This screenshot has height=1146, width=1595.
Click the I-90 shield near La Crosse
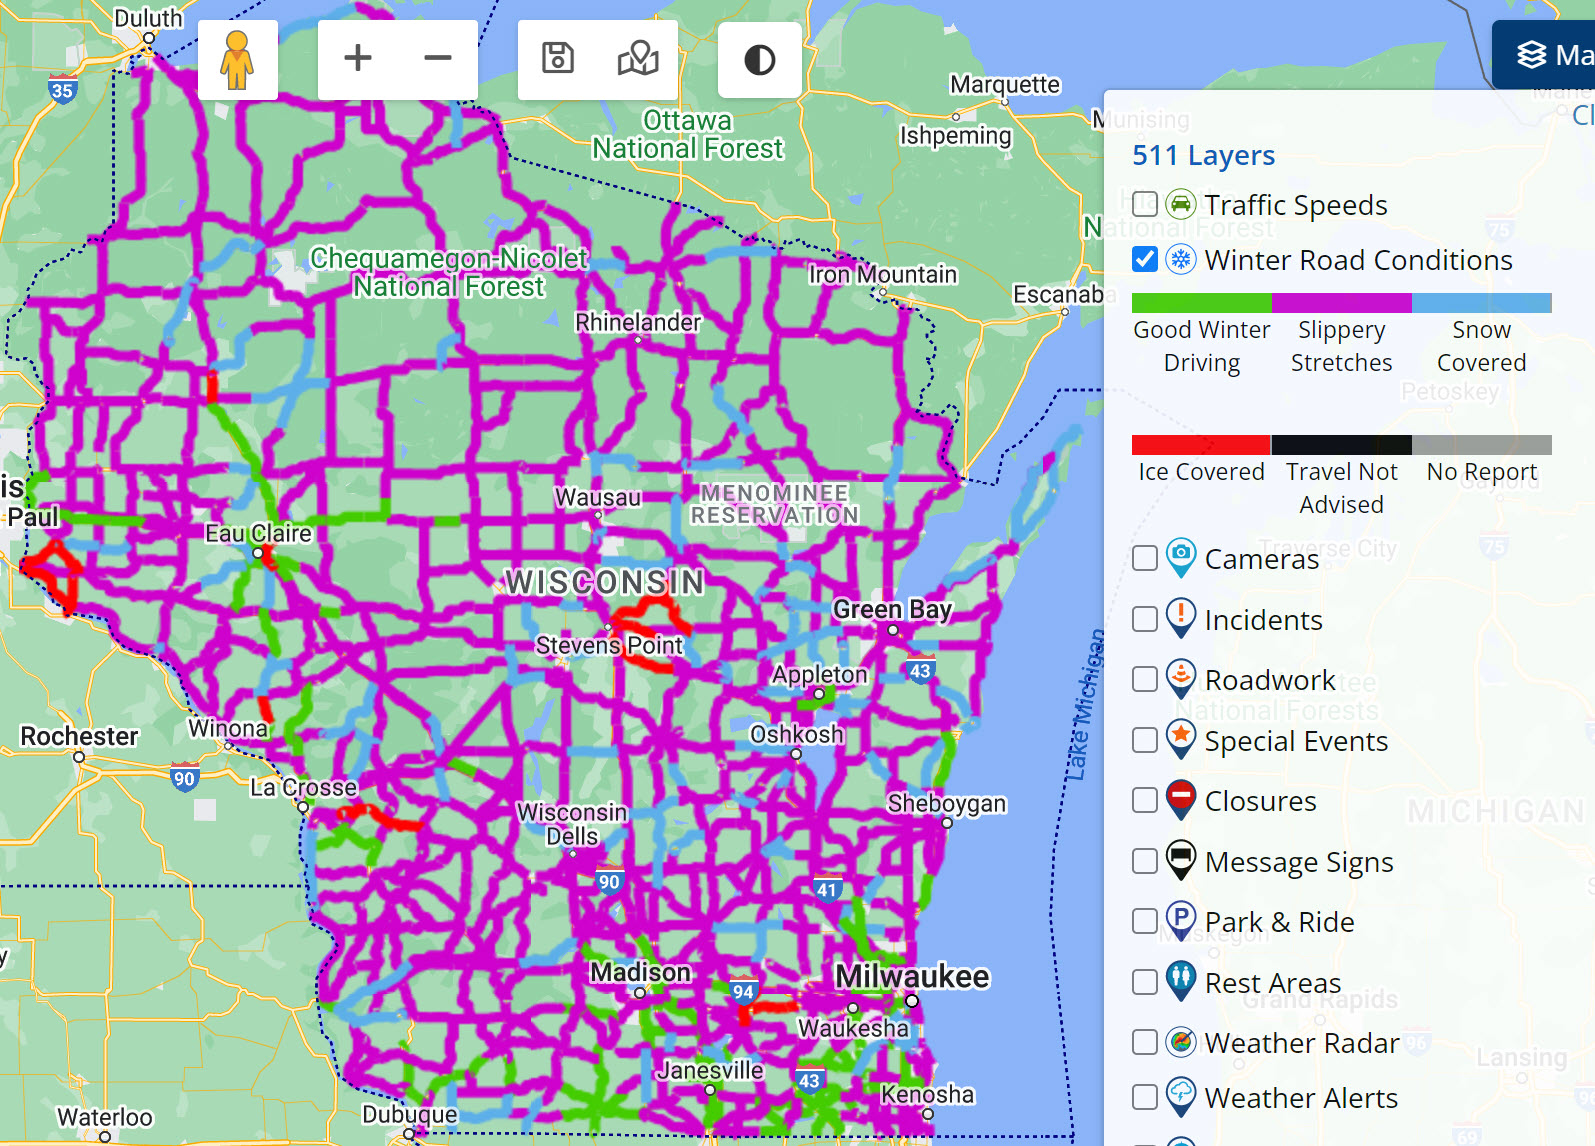pos(184,777)
